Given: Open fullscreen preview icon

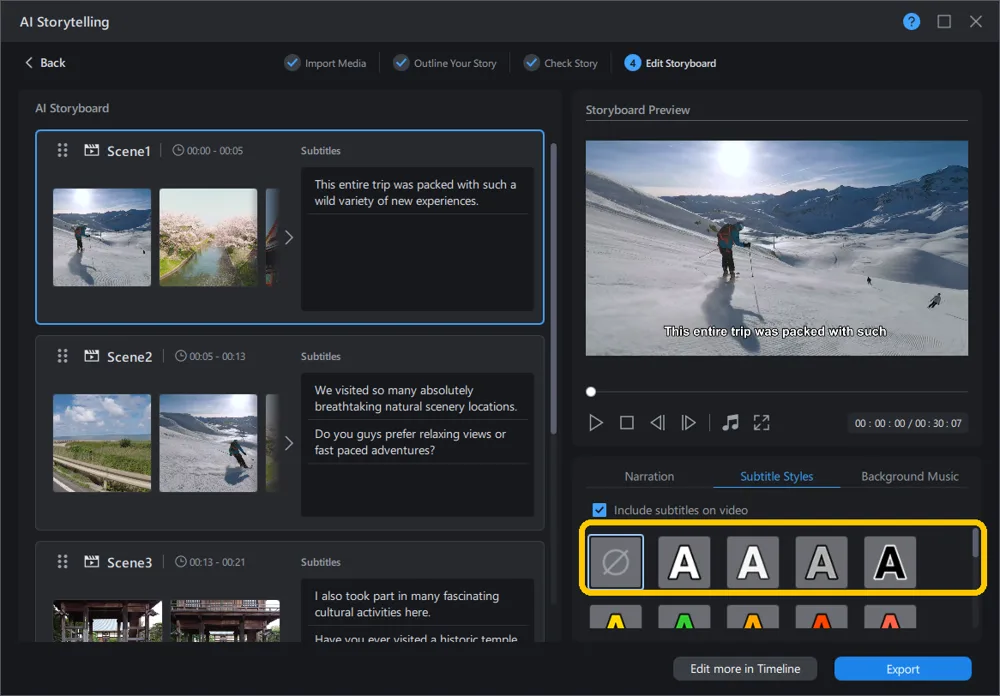Looking at the screenshot, I should point(761,422).
